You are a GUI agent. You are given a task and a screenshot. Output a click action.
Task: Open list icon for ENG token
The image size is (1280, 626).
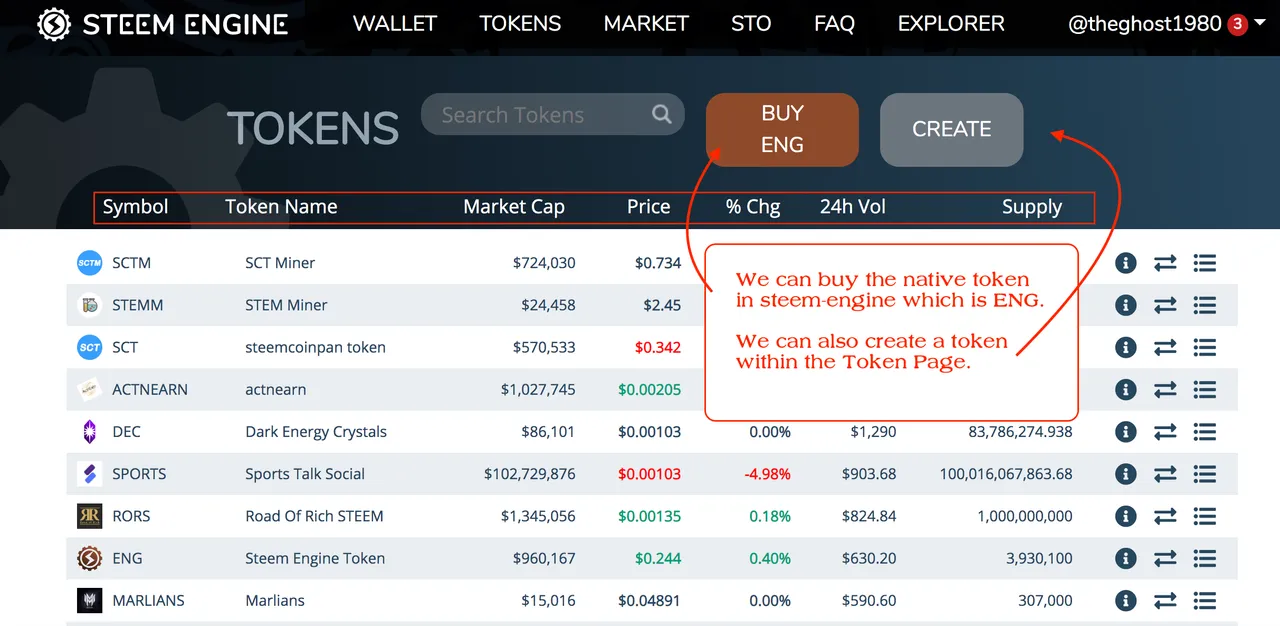[x=1204, y=558]
